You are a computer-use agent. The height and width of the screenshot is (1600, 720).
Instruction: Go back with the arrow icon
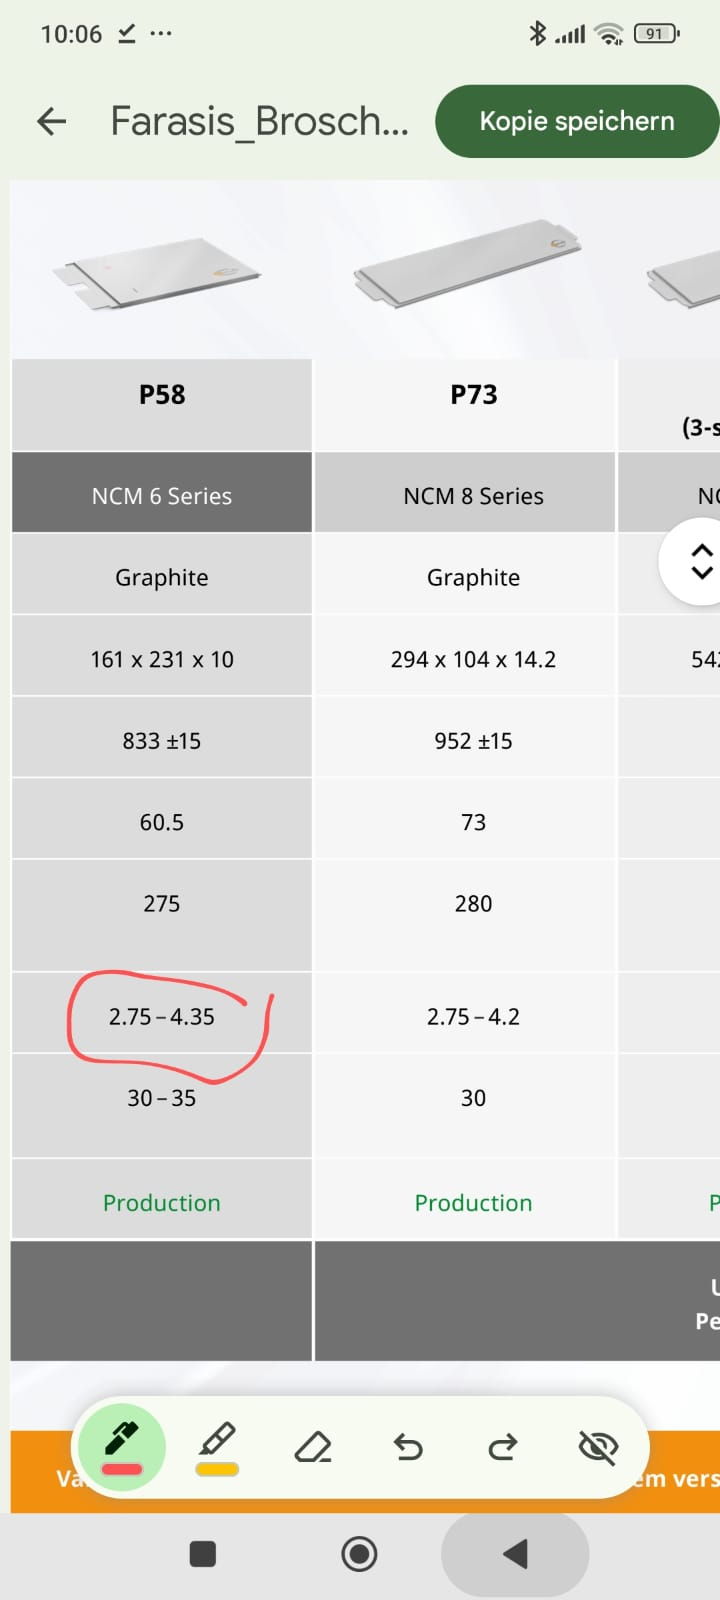click(51, 122)
